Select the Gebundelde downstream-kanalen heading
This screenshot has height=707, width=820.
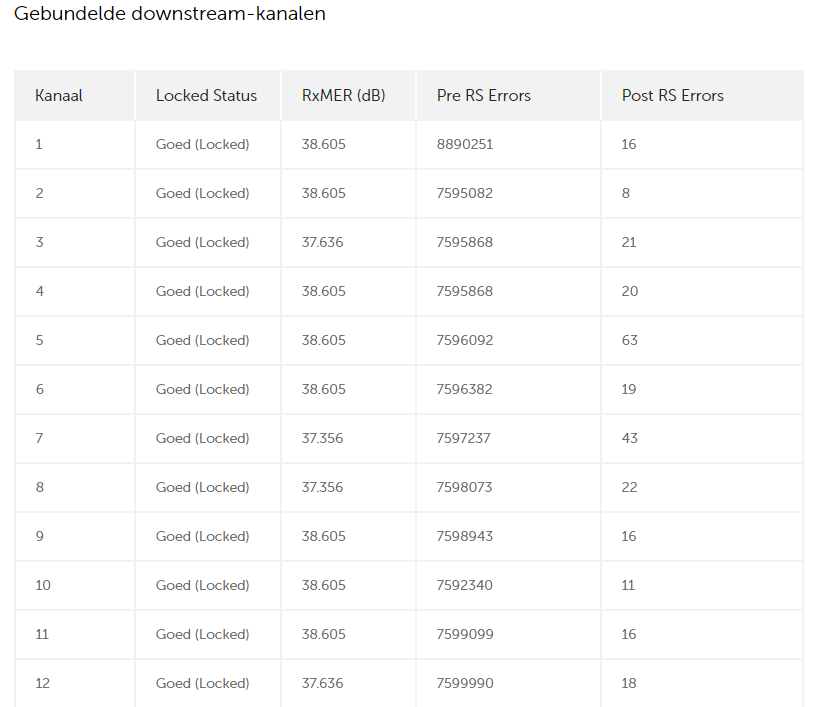click(x=169, y=13)
